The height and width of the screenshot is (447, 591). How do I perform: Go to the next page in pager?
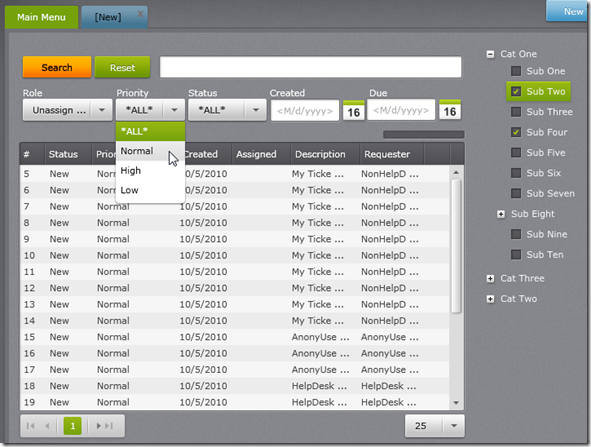point(98,426)
